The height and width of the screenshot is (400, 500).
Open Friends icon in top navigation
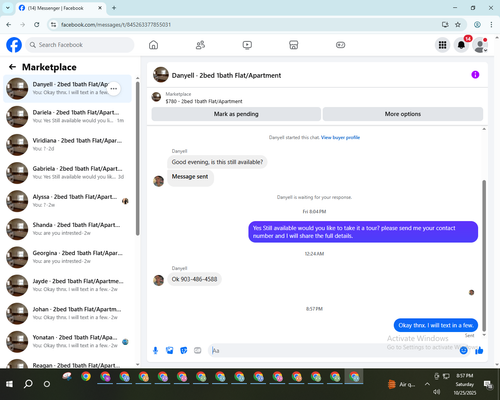tap(200, 45)
